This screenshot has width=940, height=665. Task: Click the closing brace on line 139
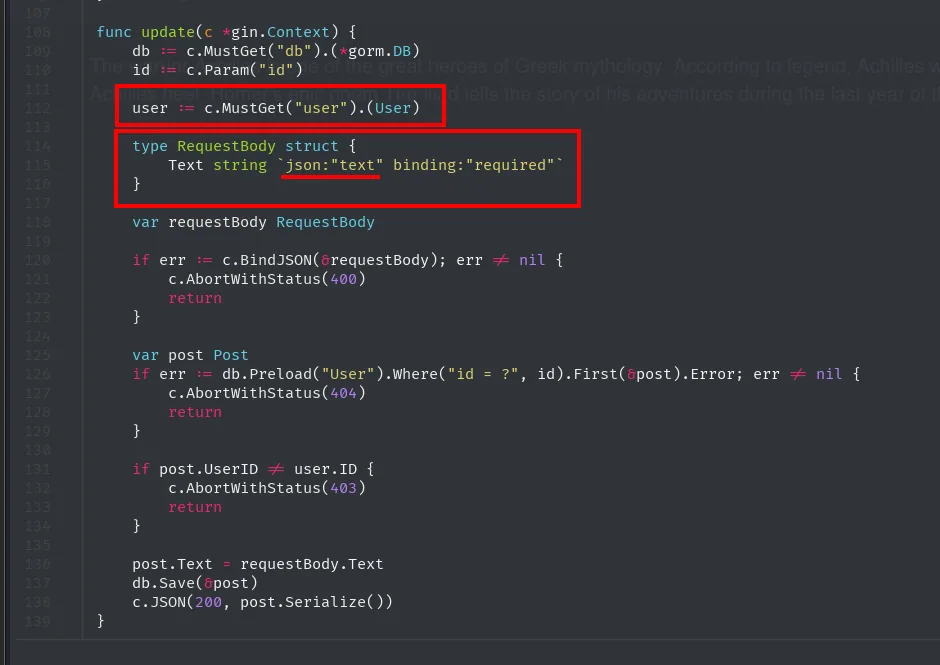coord(101,621)
